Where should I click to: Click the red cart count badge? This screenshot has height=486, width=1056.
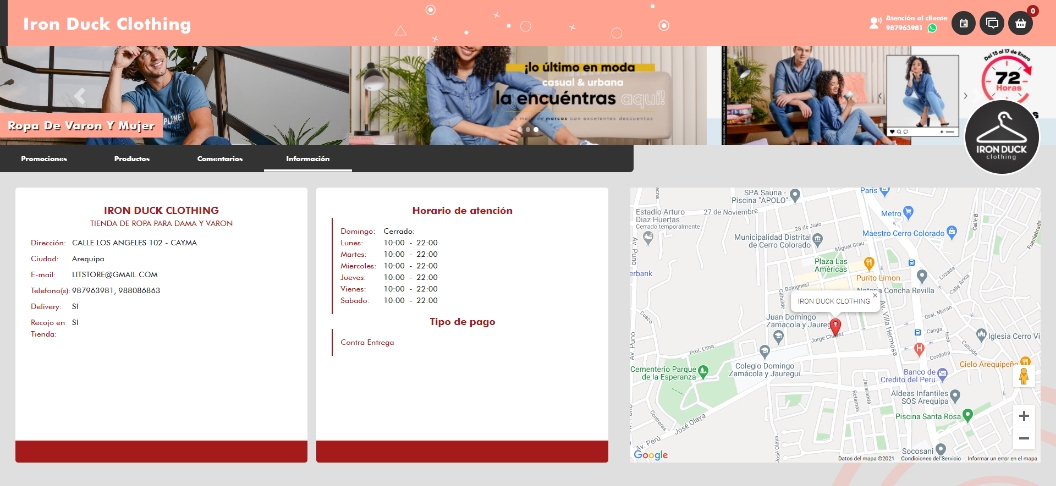[x=1032, y=11]
